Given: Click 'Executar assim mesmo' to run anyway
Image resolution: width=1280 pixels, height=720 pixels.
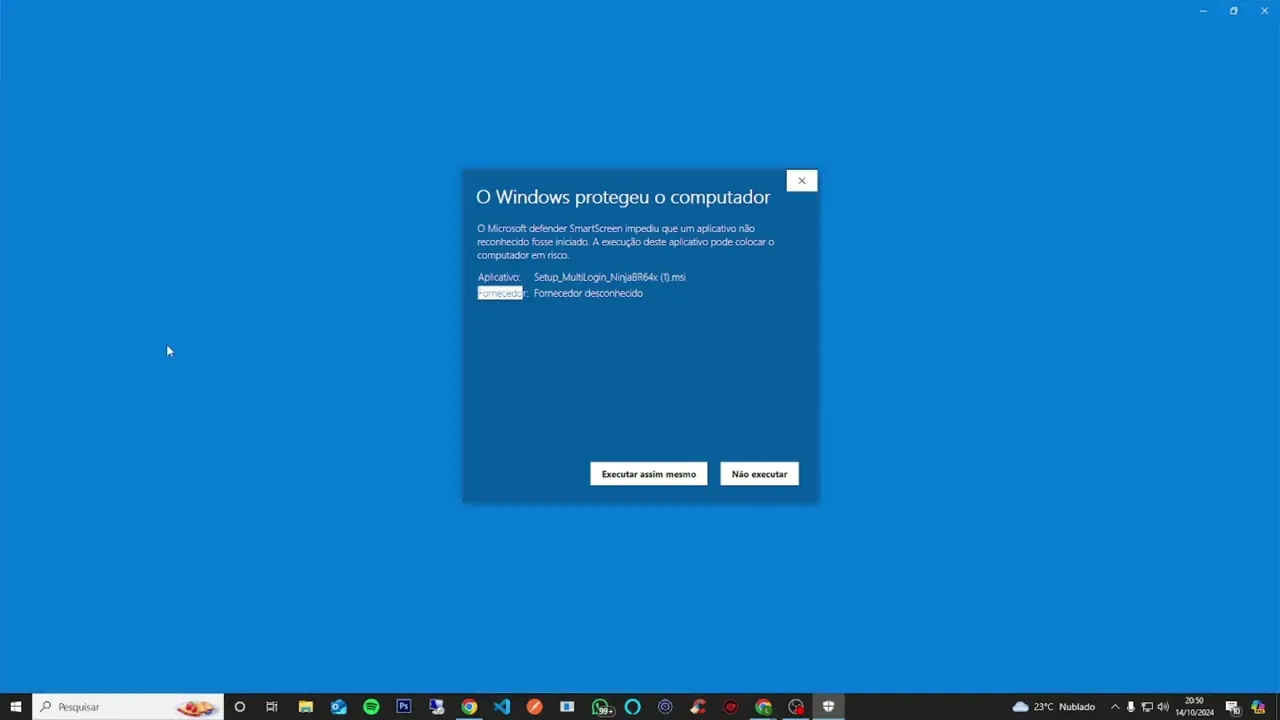Looking at the screenshot, I should [648, 474].
